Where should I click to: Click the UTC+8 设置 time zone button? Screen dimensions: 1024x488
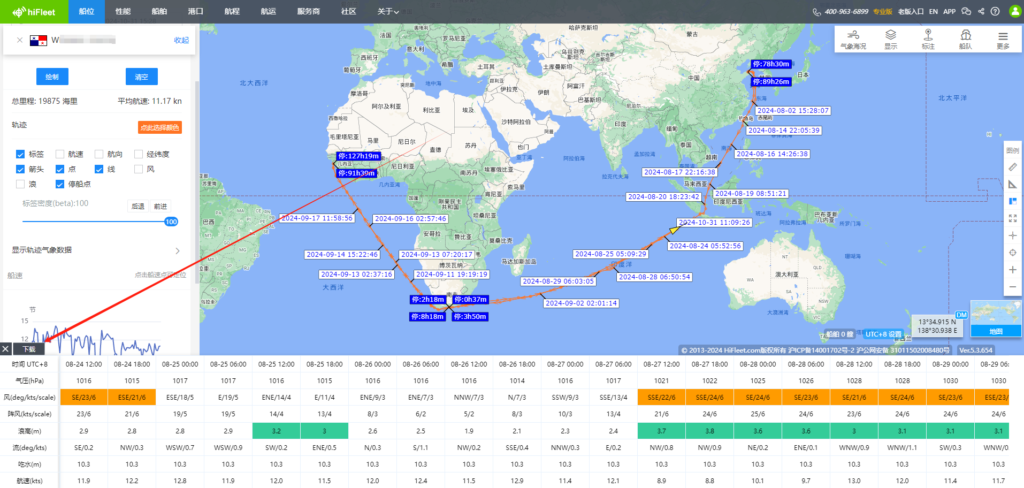click(x=883, y=334)
